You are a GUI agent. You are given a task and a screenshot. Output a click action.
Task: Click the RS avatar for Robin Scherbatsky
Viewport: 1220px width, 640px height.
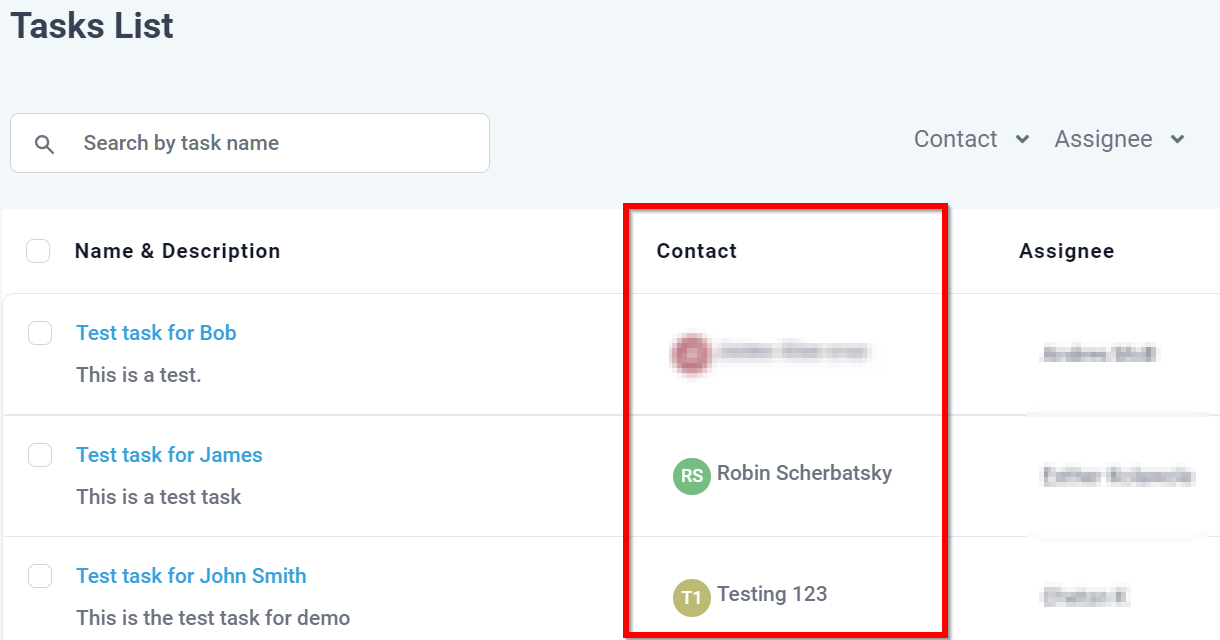point(691,476)
